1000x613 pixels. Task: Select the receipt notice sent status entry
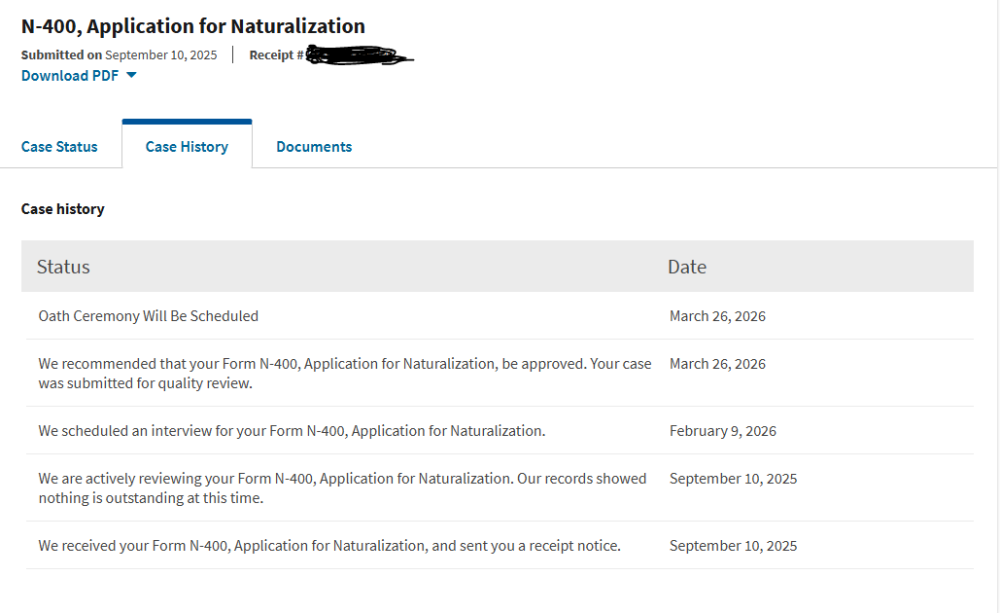[x=329, y=546]
